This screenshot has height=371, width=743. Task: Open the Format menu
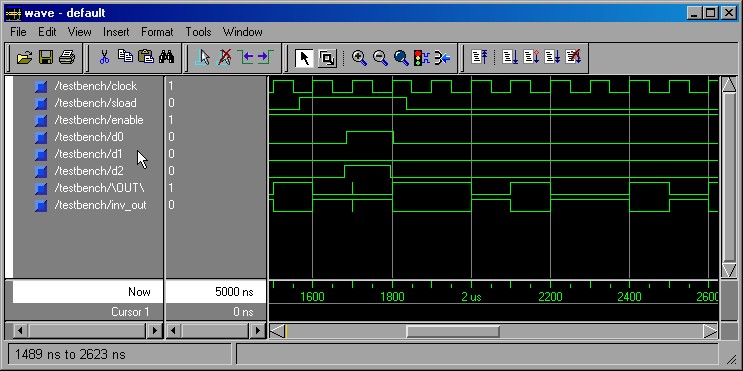click(157, 32)
